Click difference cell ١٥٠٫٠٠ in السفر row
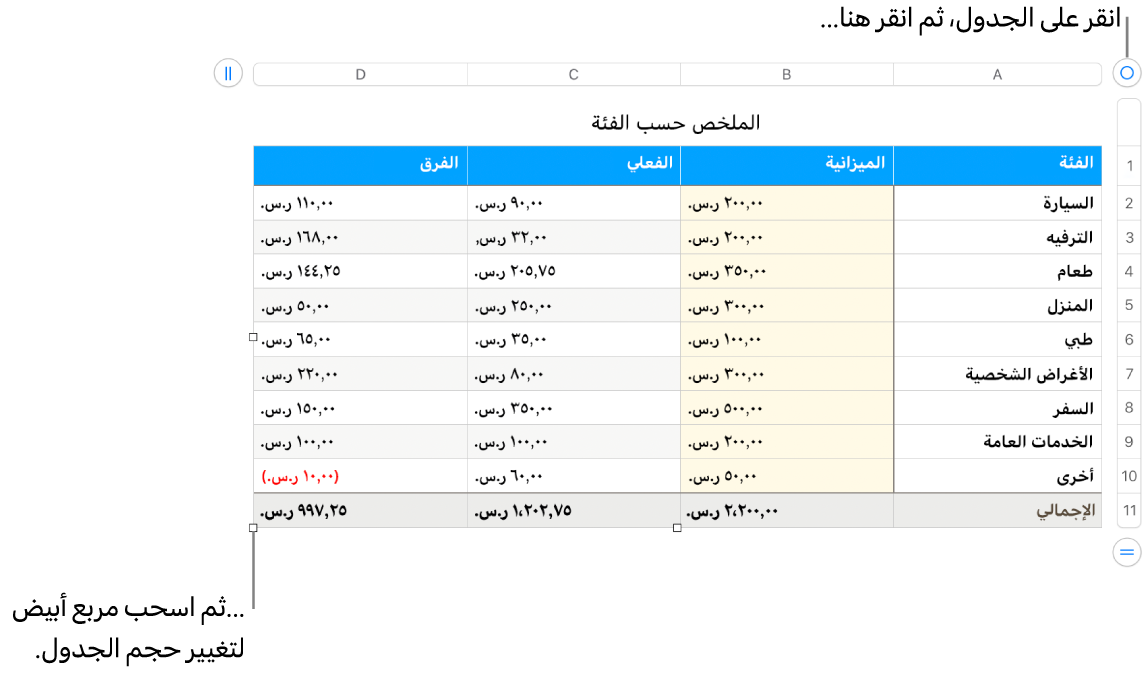1144x673 pixels. (x=360, y=407)
